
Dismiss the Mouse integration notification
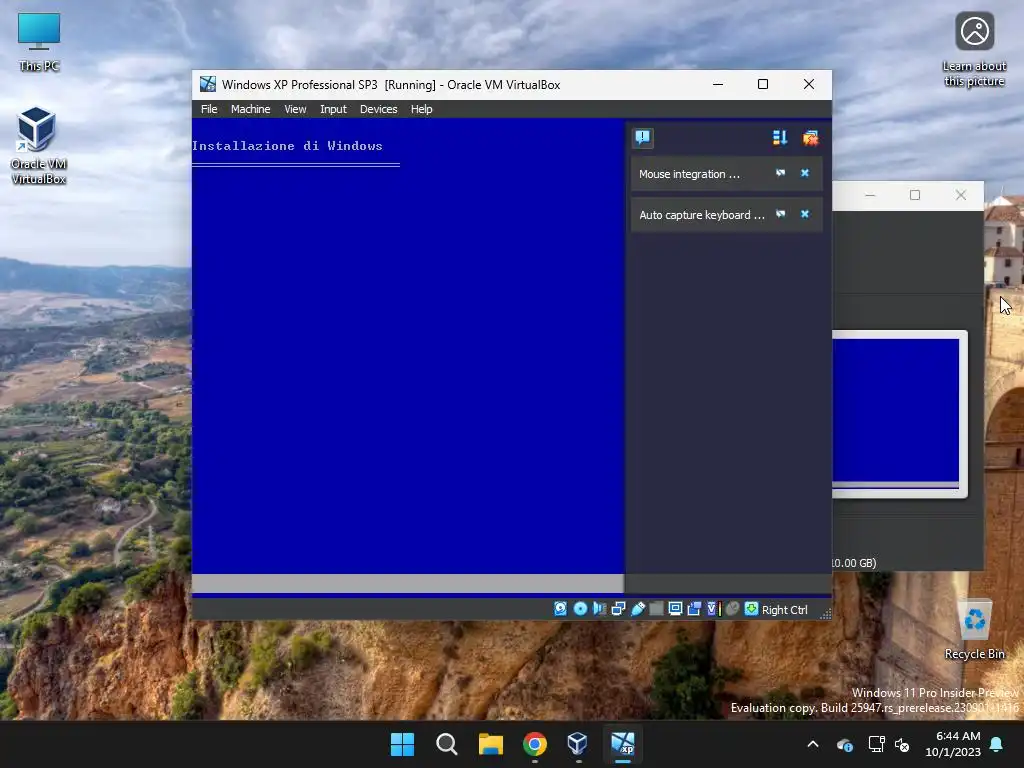(805, 173)
